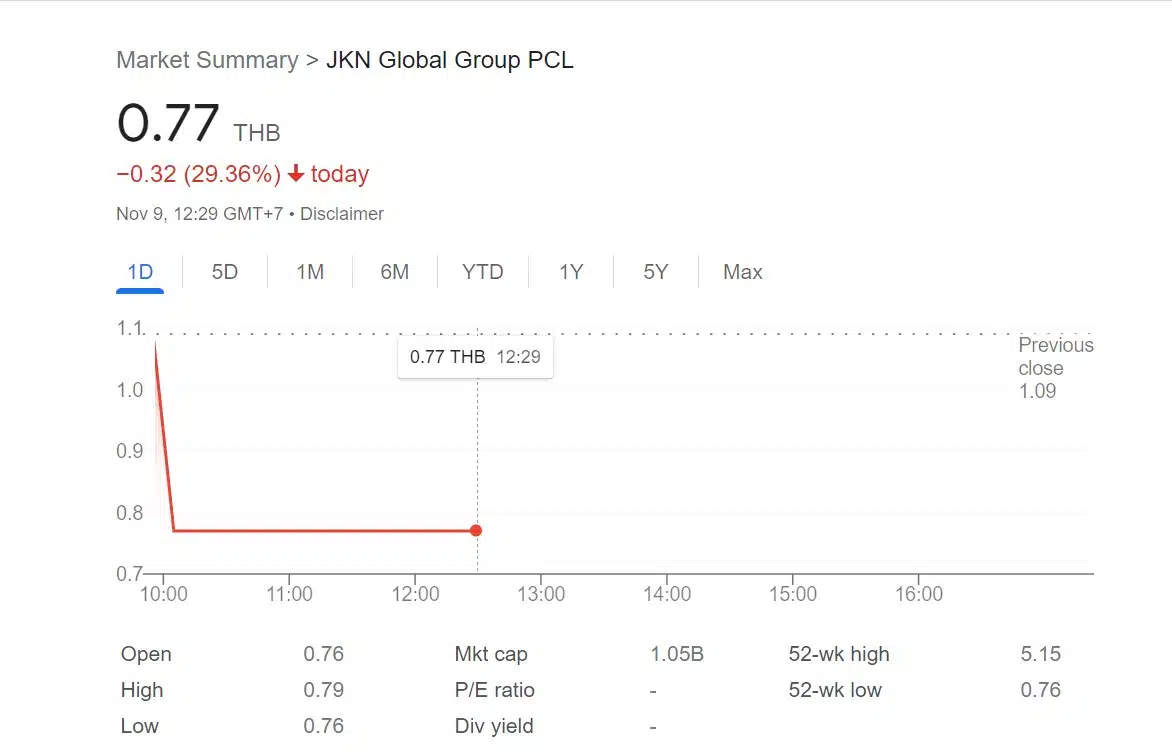
Task: Select the YTD tab
Action: coord(482,272)
